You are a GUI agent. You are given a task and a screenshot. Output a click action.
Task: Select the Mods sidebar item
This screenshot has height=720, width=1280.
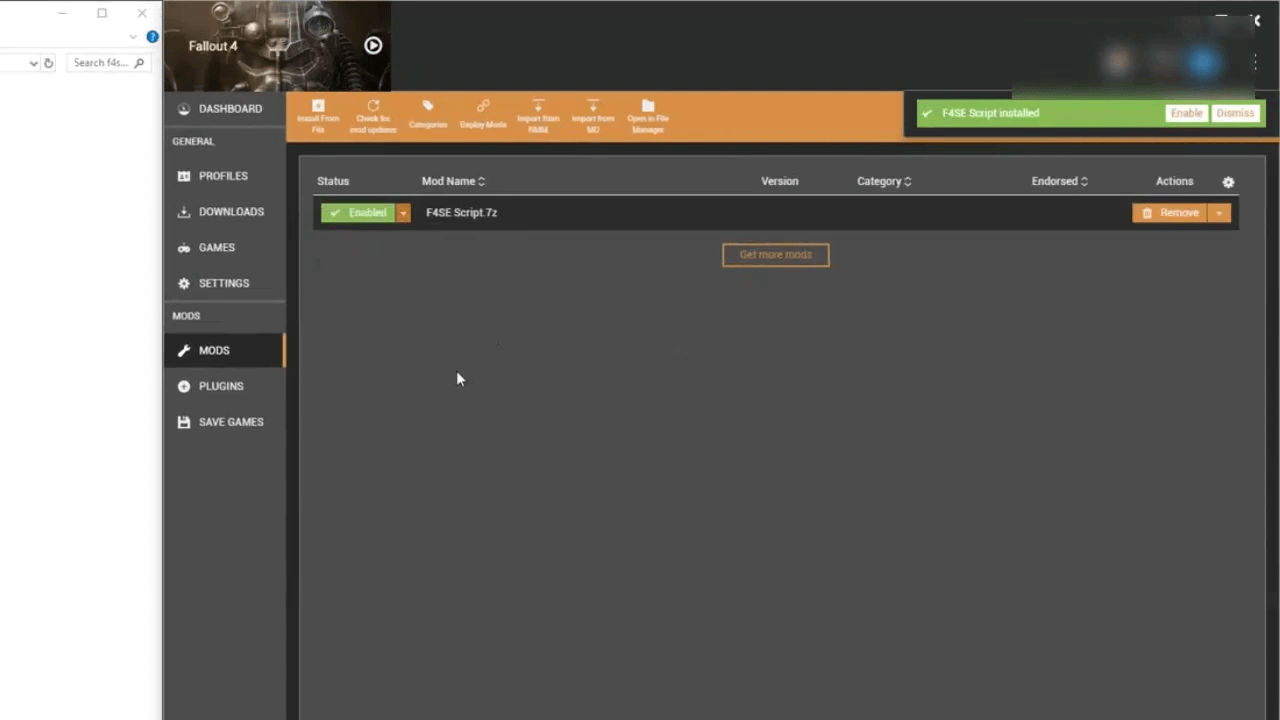click(x=225, y=351)
